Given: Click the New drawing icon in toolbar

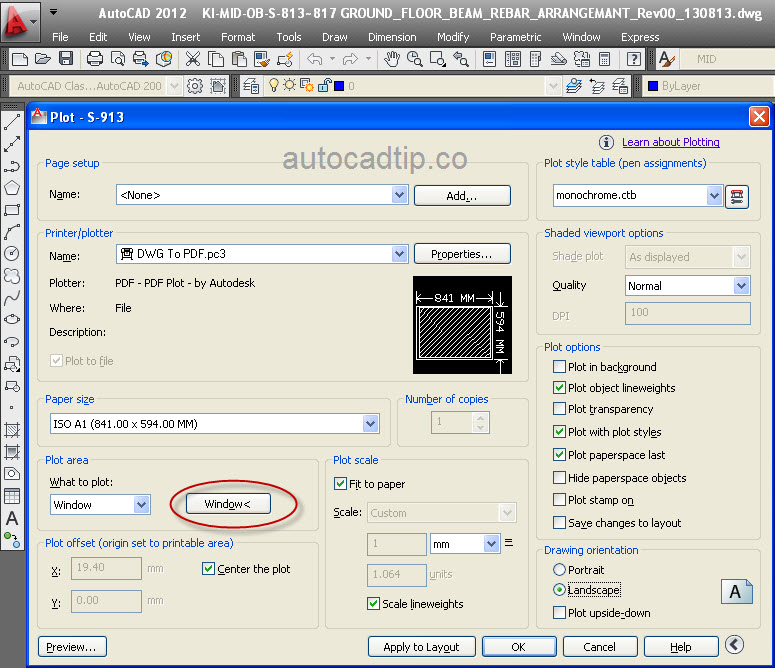Looking at the screenshot, I should (20, 59).
